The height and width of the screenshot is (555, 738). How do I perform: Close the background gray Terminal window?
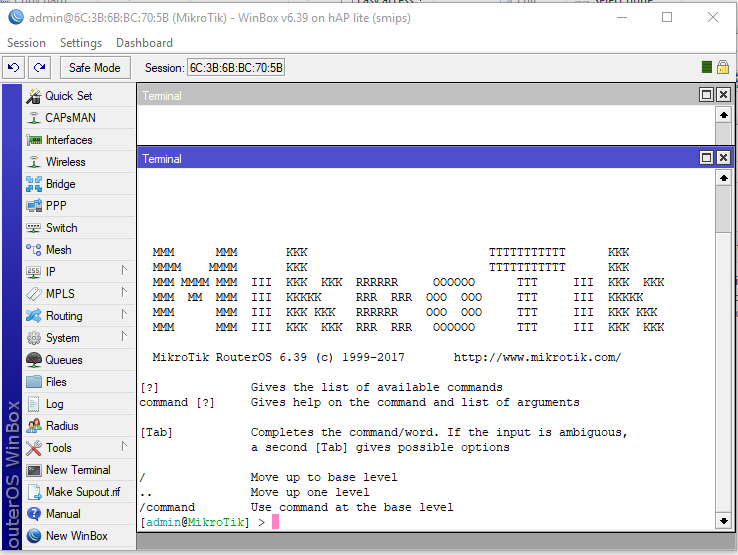[723, 95]
